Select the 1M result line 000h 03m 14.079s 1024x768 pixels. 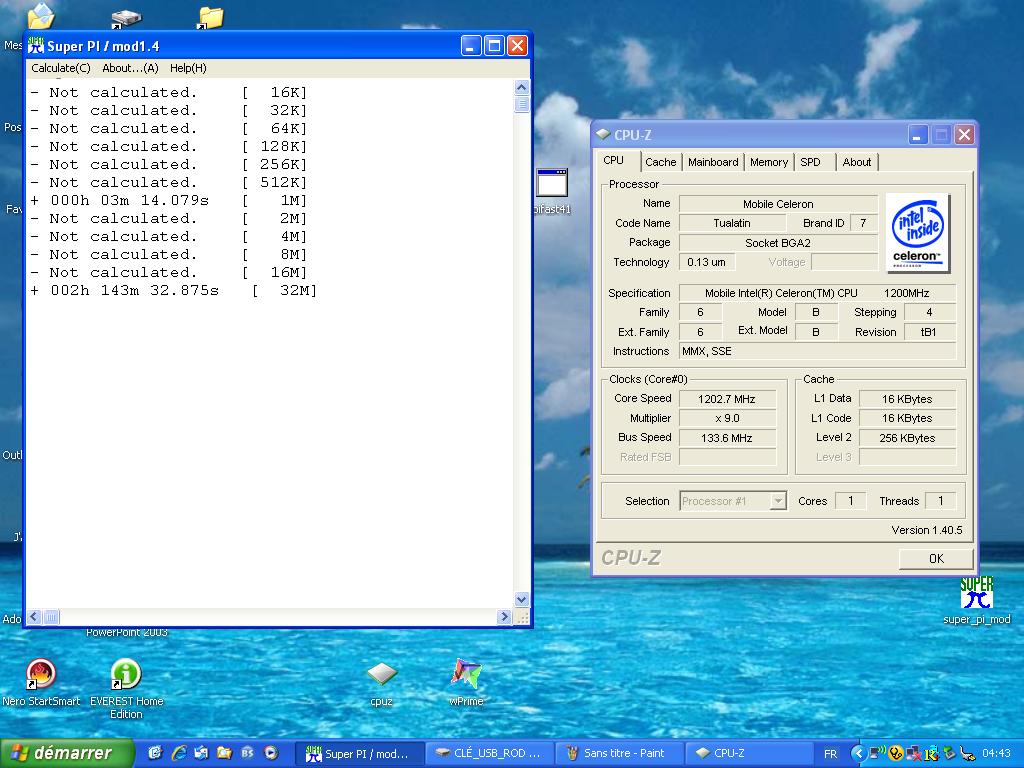click(168, 200)
